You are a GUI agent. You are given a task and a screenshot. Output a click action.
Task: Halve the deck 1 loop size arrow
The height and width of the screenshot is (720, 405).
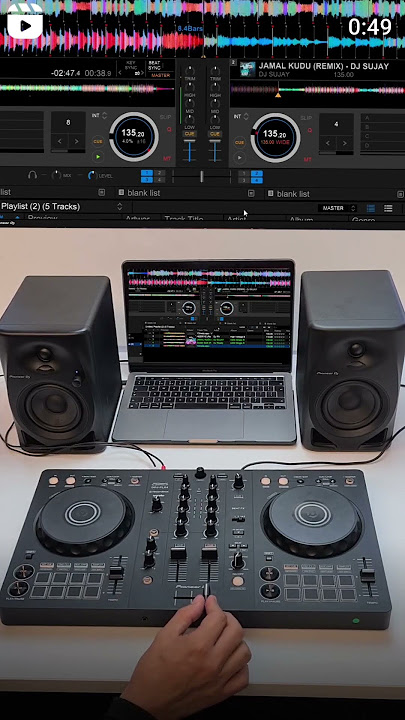tap(59, 142)
